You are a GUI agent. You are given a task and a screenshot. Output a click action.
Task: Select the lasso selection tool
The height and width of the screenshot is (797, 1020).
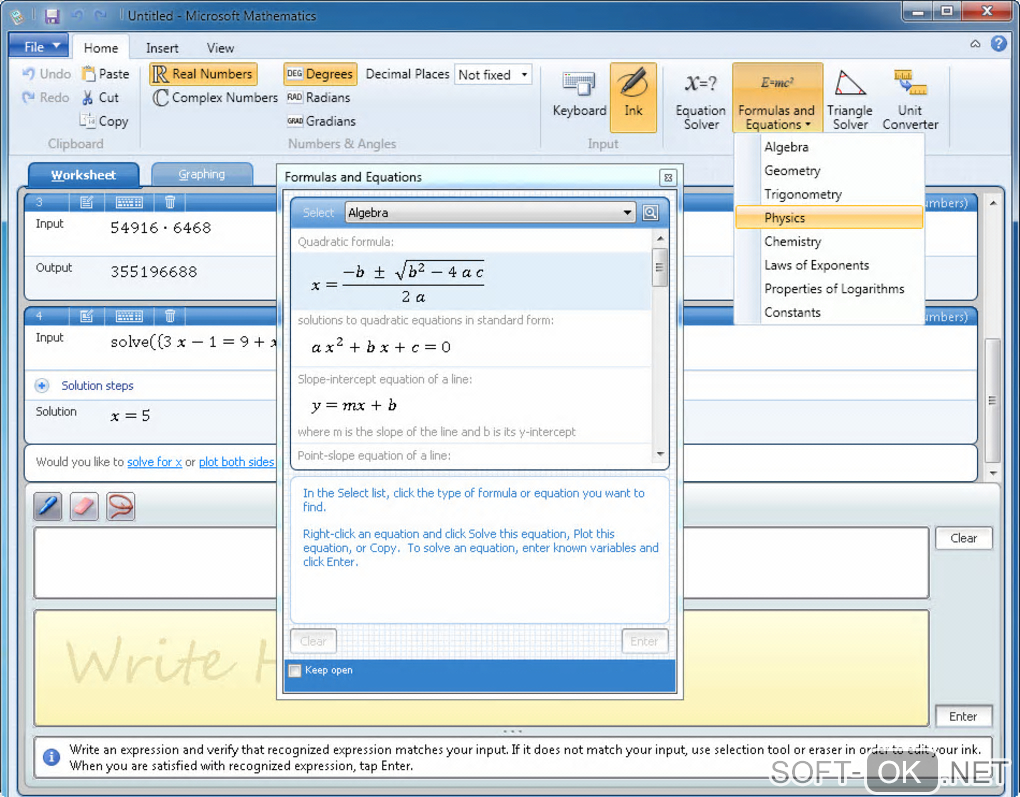[x=120, y=506]
